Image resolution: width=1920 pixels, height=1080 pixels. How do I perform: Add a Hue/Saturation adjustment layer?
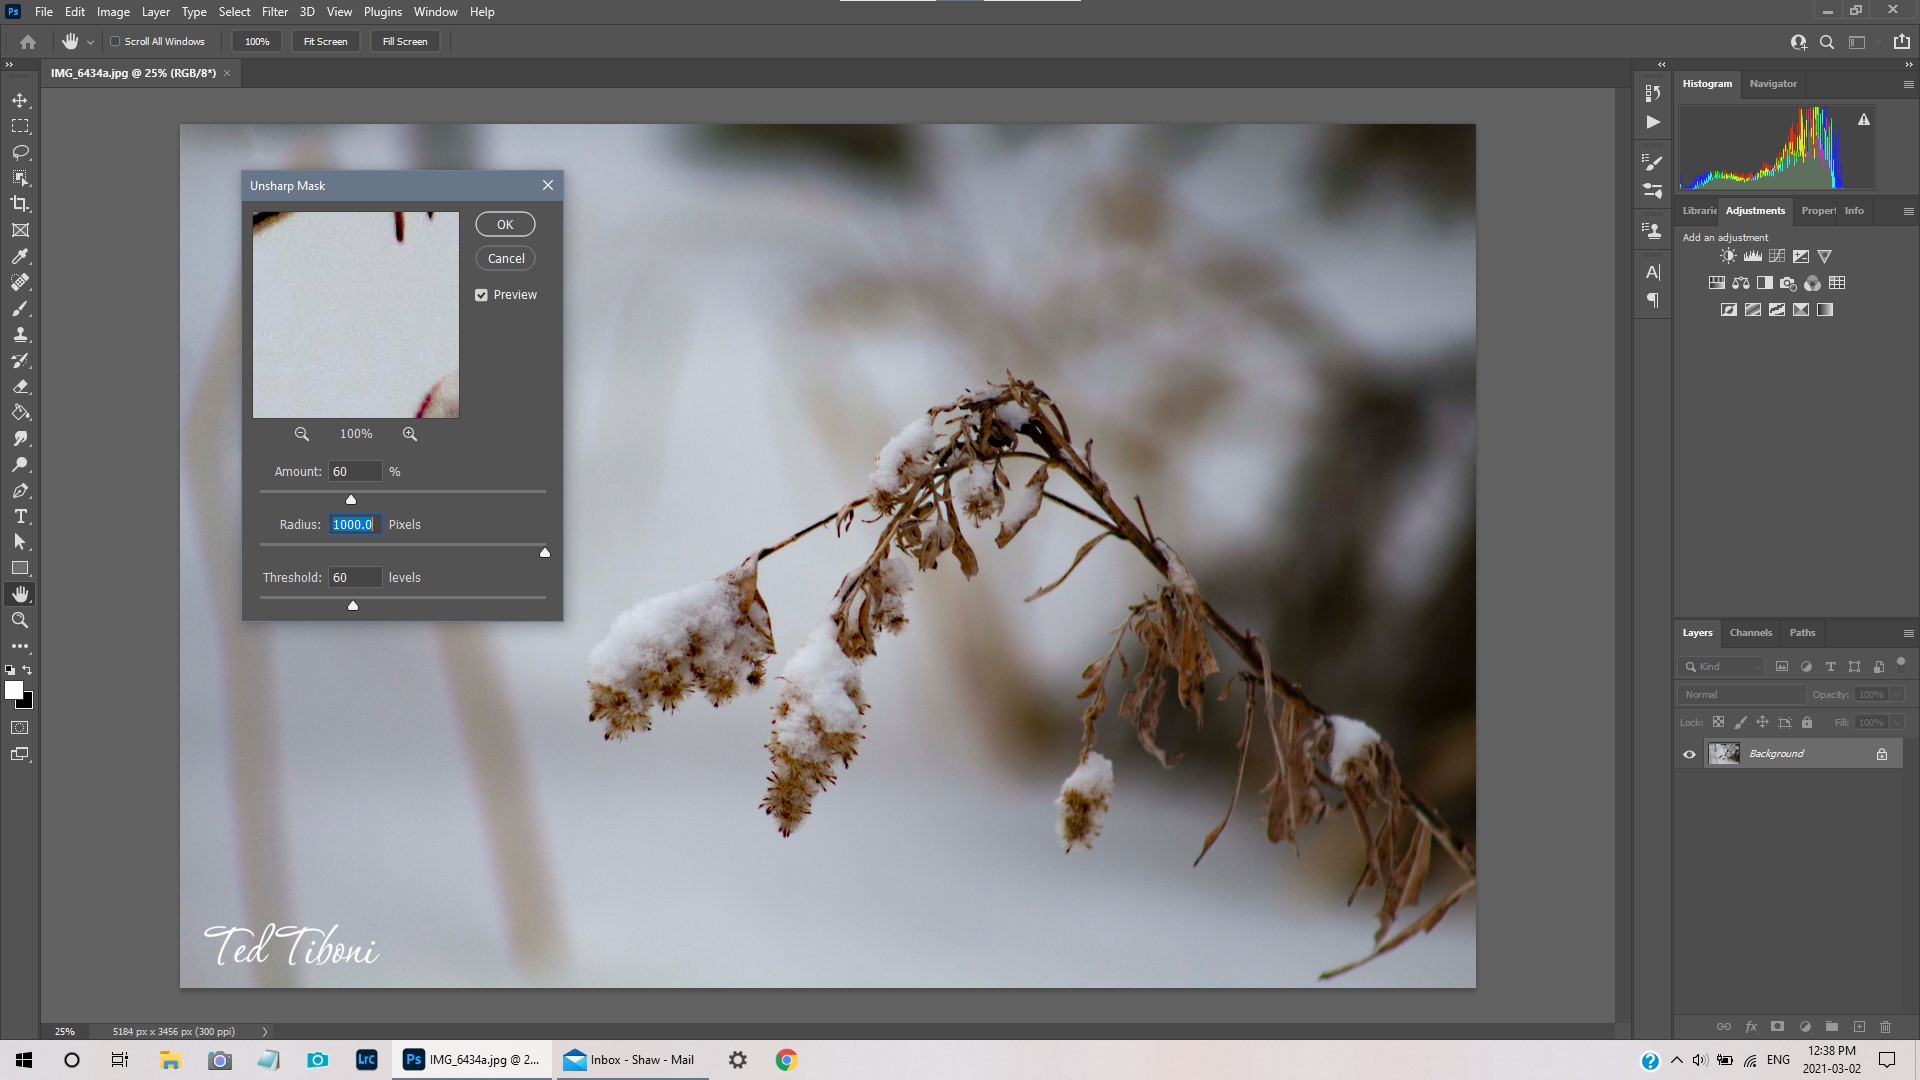pos(1716,283)
